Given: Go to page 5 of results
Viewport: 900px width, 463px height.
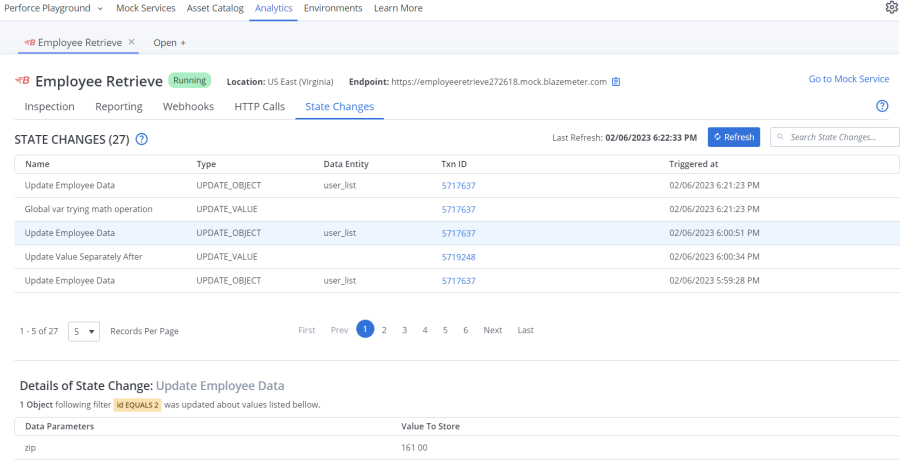Looking at the screenshot, I should (445, 330).
